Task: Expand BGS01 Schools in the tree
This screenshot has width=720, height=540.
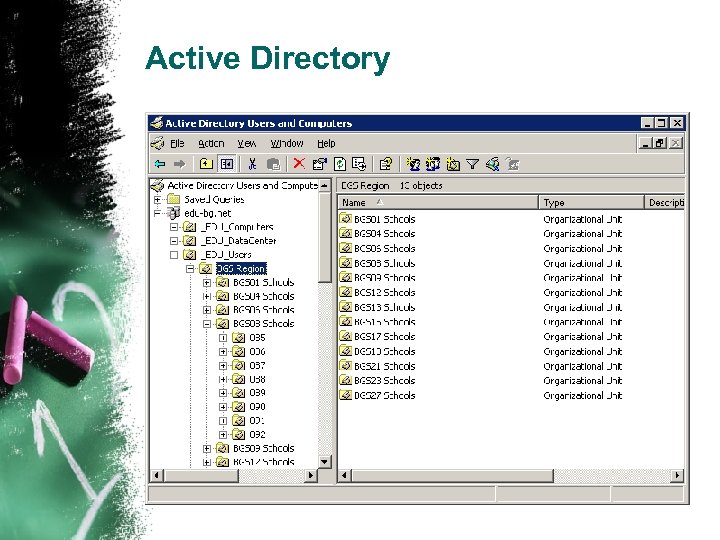Action: [207, 282]
